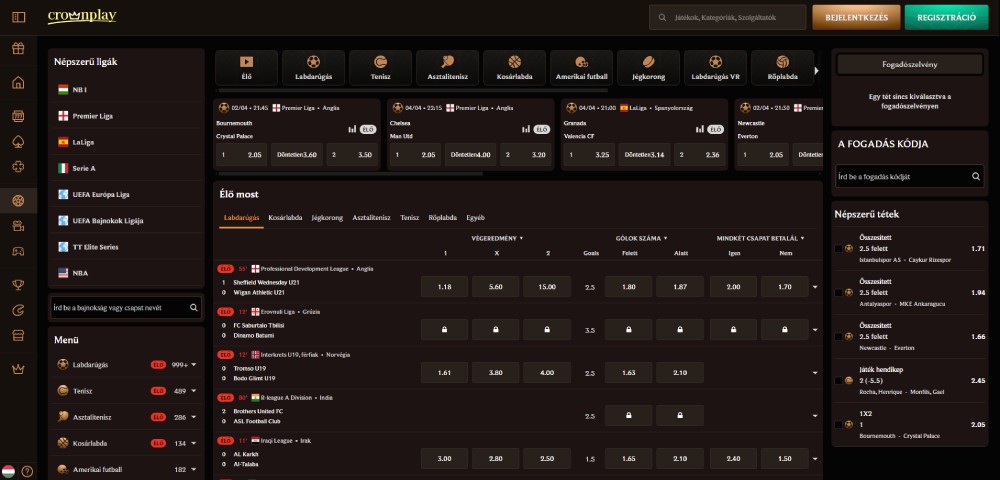Check the Istanbulspor AS popular bet checkbox
1000x480 pixels.
pos(837,248)
